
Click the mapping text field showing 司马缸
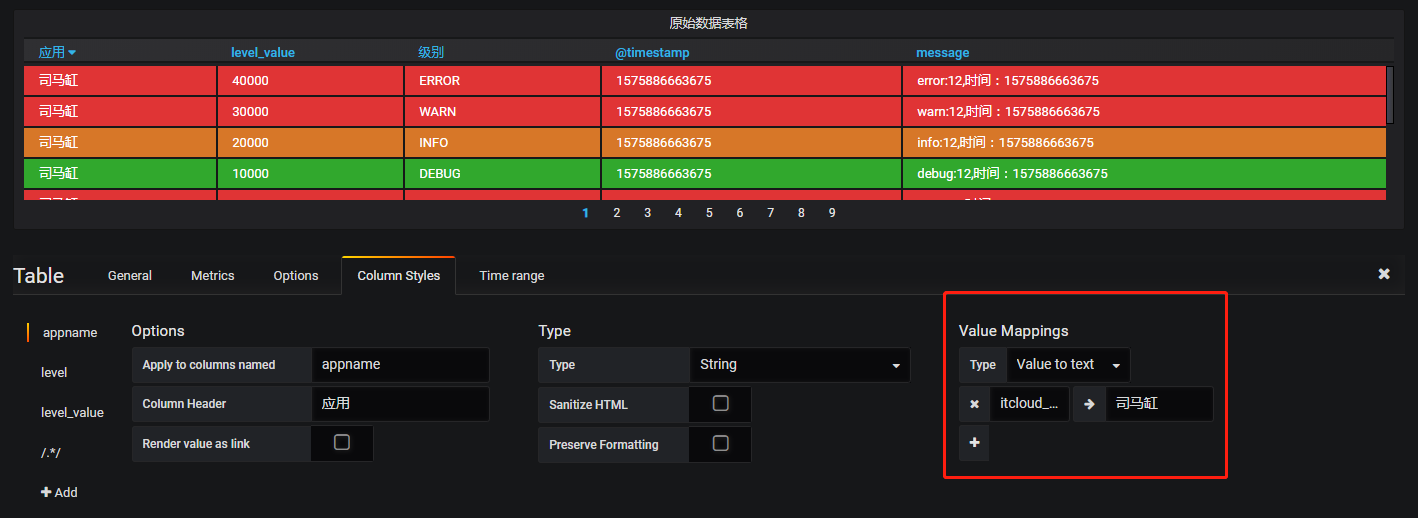pos(1160,404)
